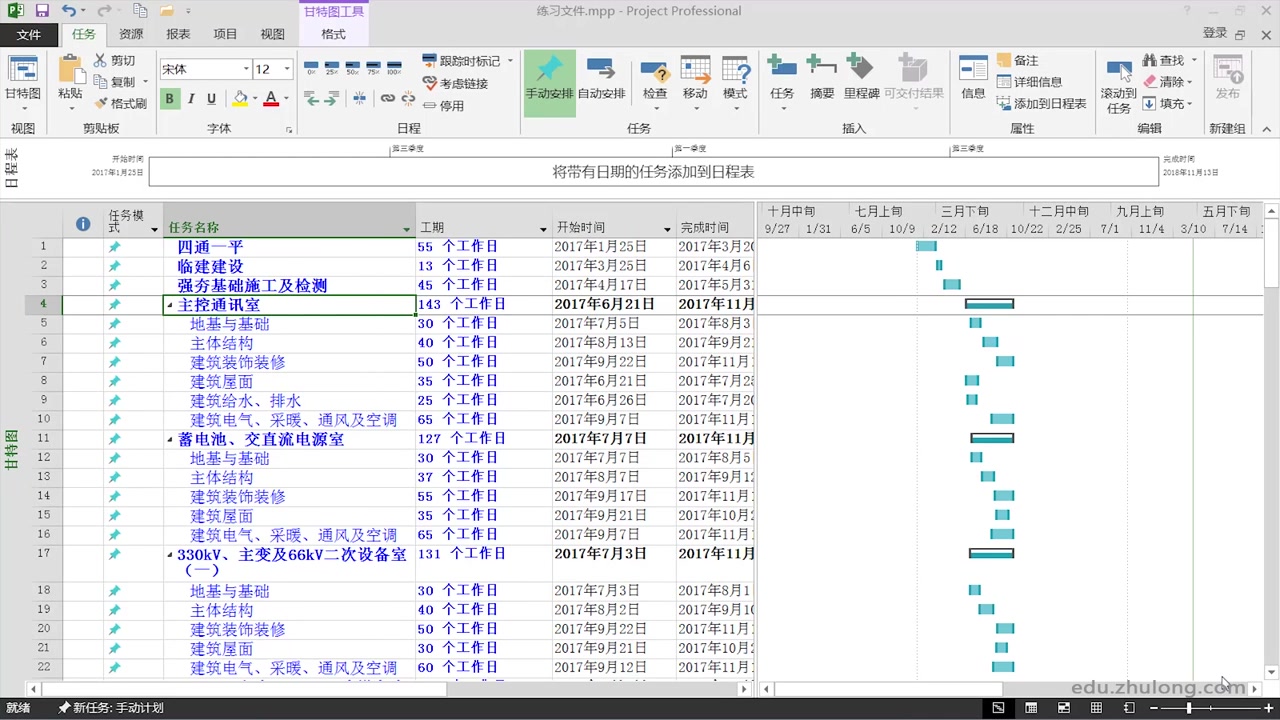Toggle underline formatting on selected text
This screenshot has height=720, width=1280.
pyautogui.click(x=211, y=100)
